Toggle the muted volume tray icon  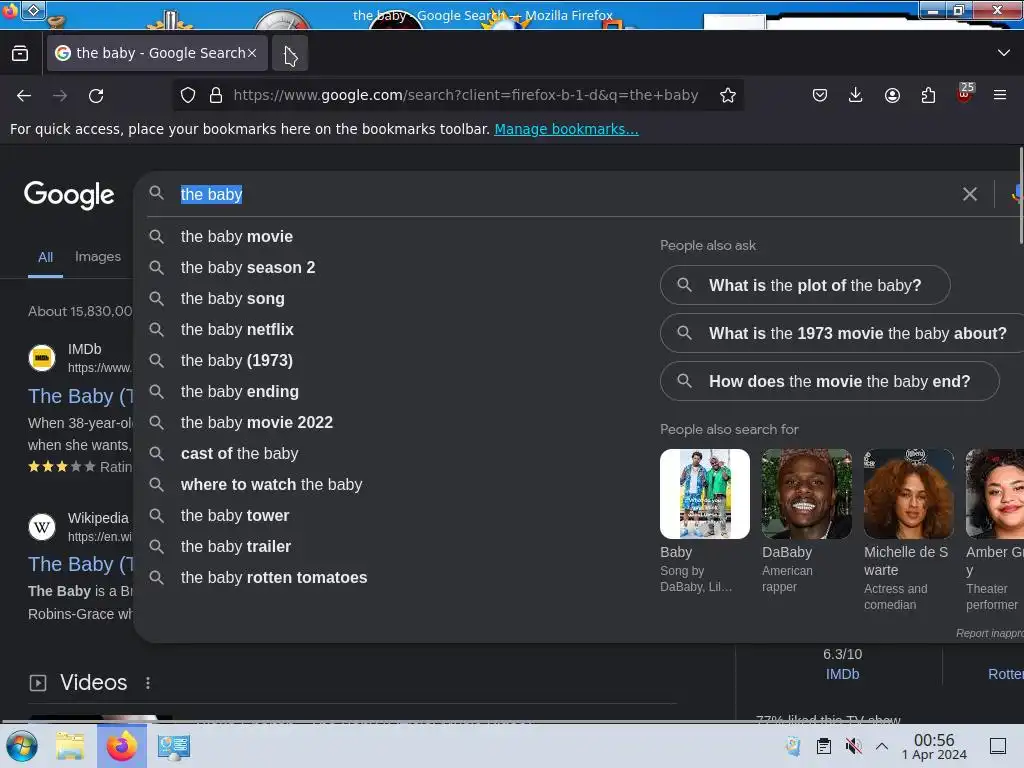point(854,746)
